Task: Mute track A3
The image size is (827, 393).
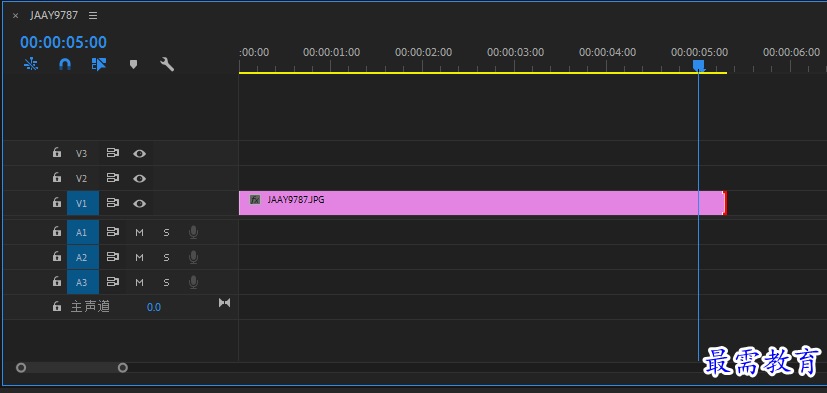Action: [x=139, y=282]
